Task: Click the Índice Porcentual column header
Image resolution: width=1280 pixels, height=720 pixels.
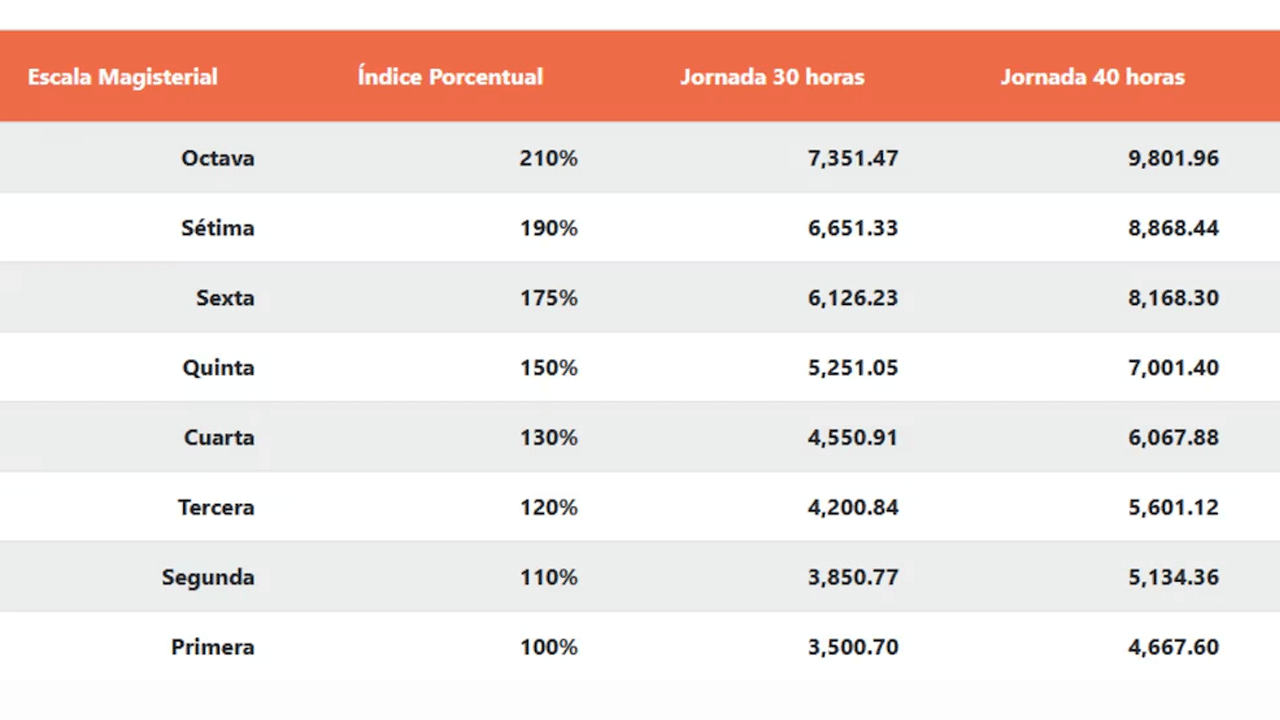Action: tap(450, 77)
